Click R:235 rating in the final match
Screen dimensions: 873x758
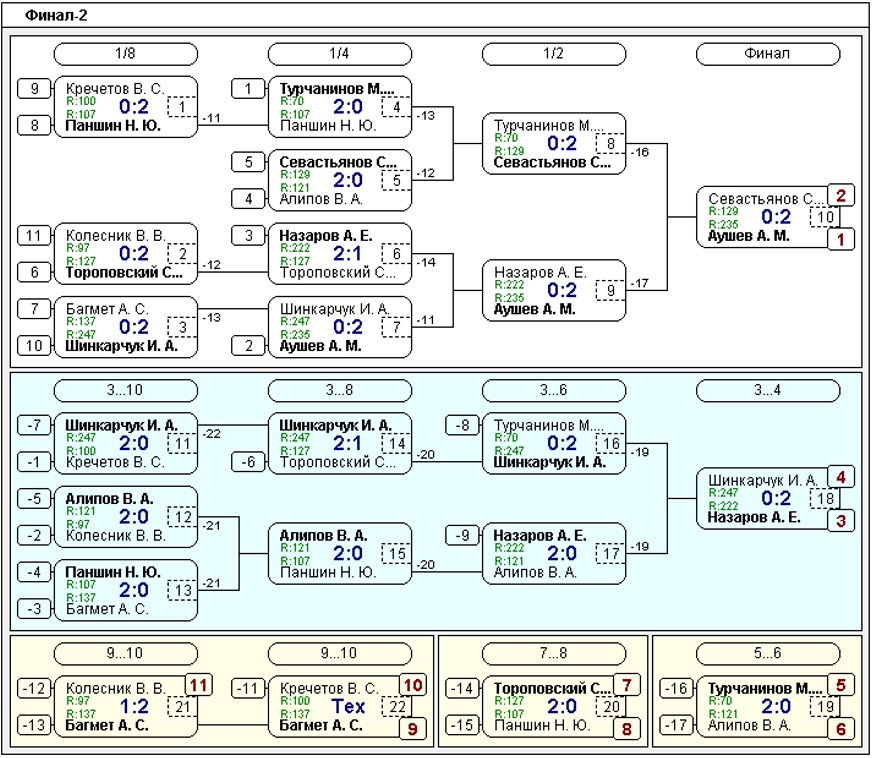pyautogui.click(x=723, y=224)
